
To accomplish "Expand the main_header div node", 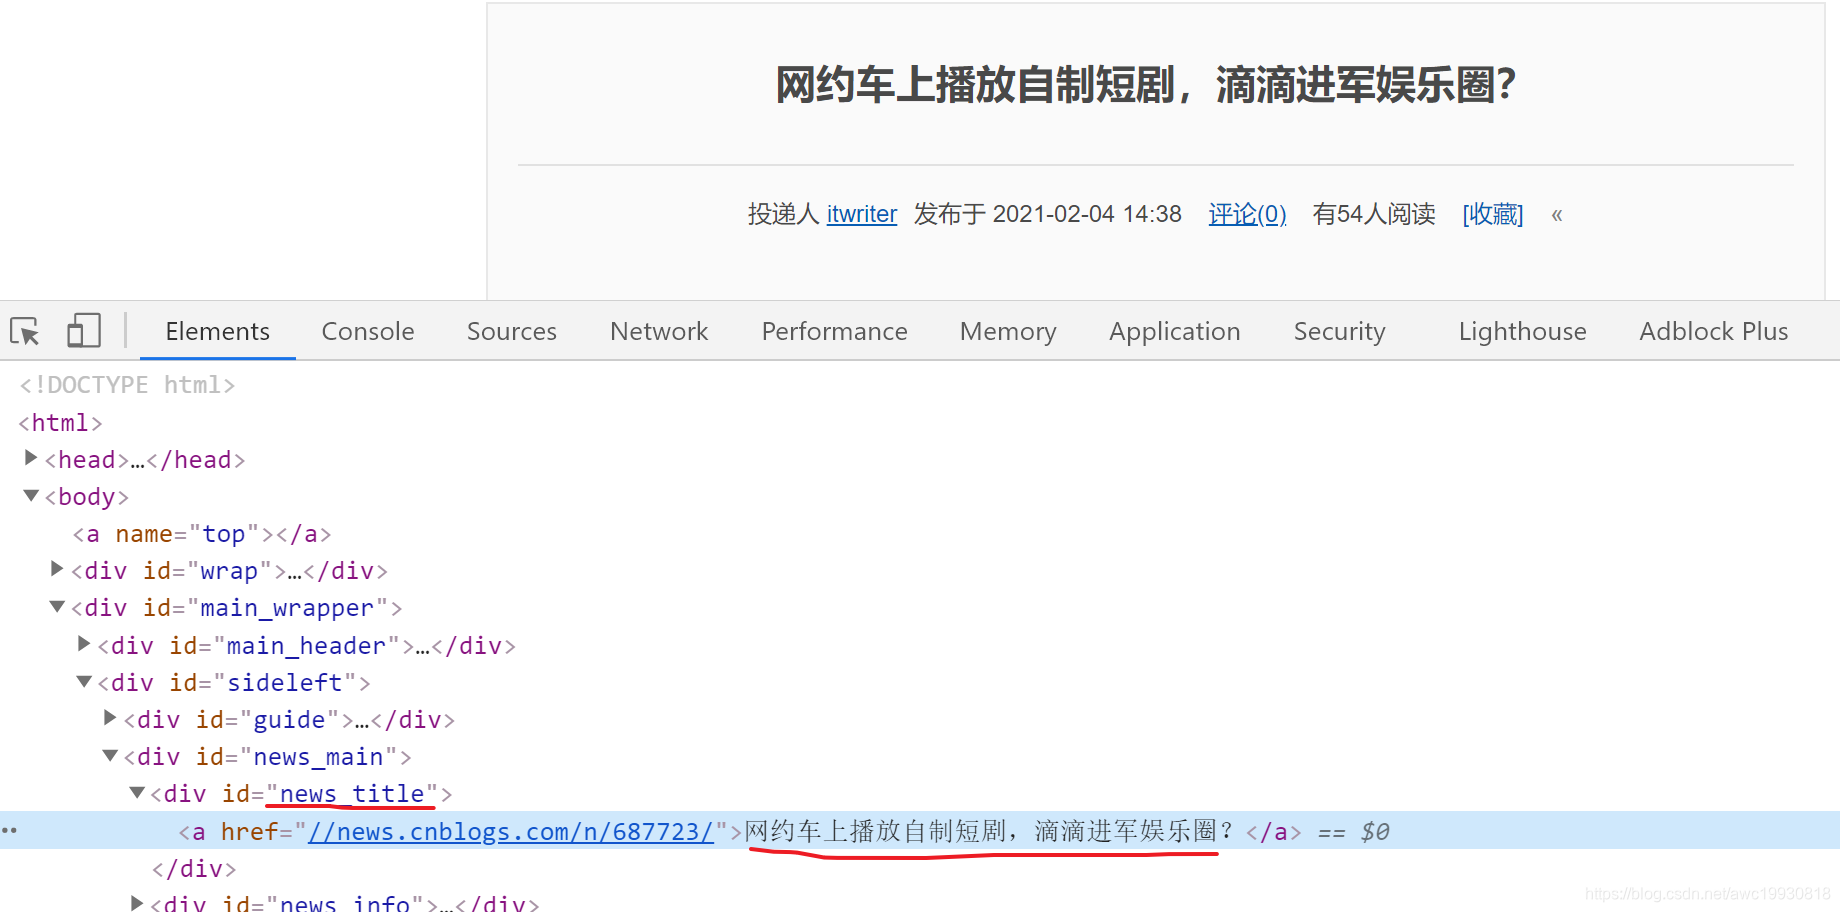I will 84,644.
